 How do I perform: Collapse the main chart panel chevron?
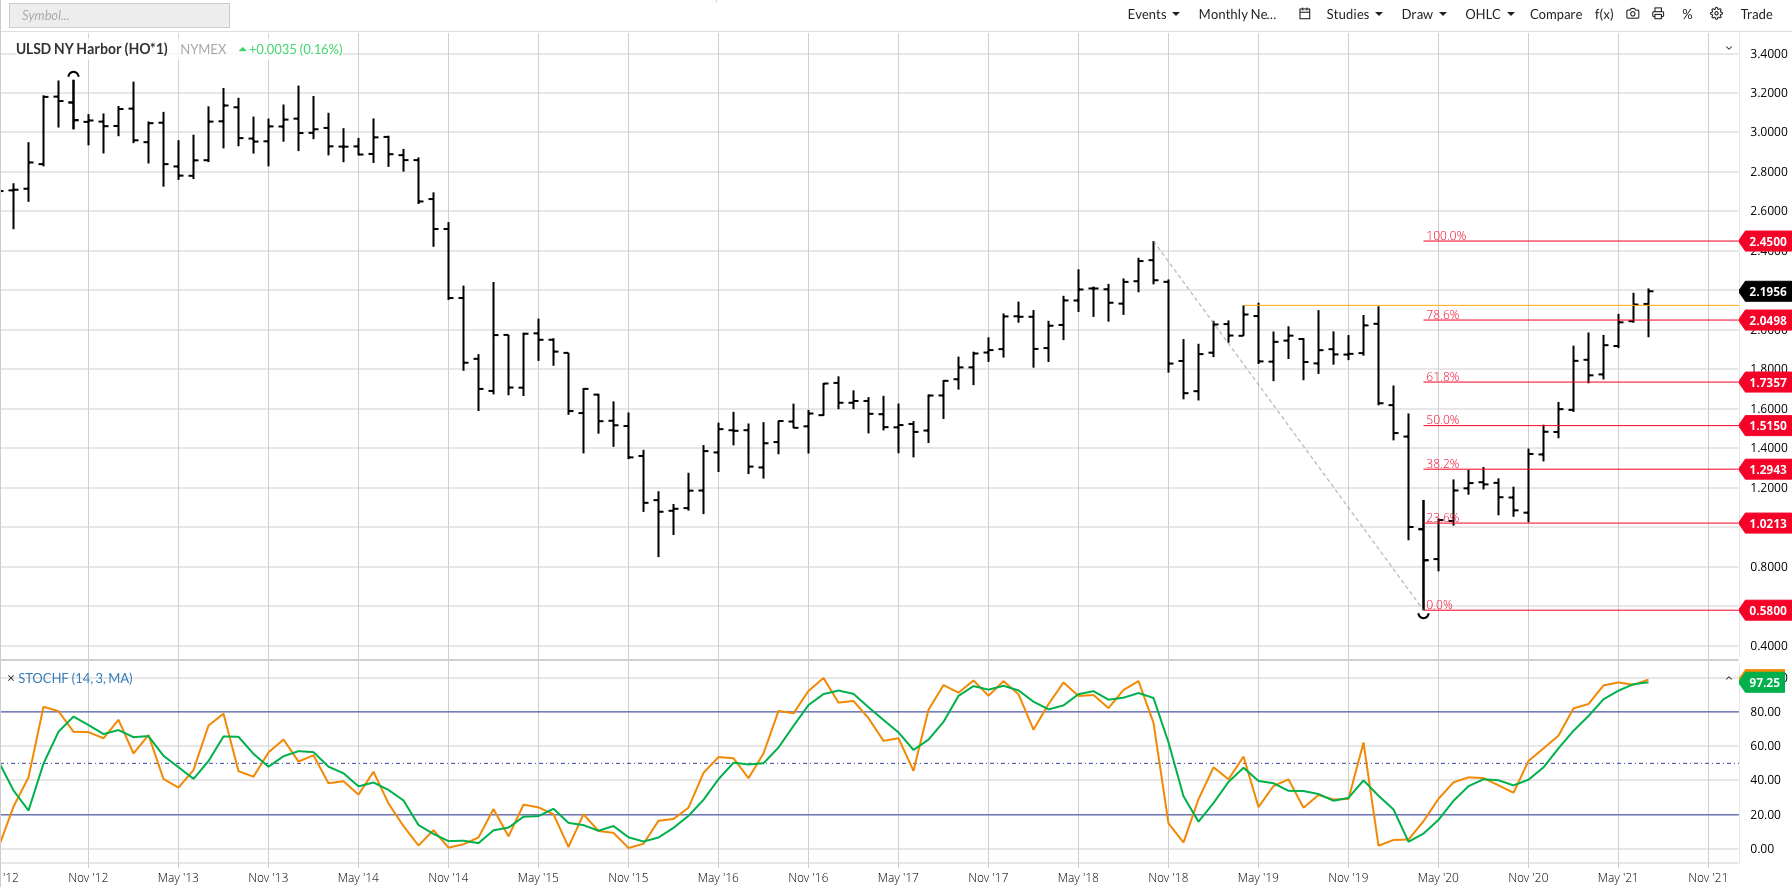[1728, 48]
